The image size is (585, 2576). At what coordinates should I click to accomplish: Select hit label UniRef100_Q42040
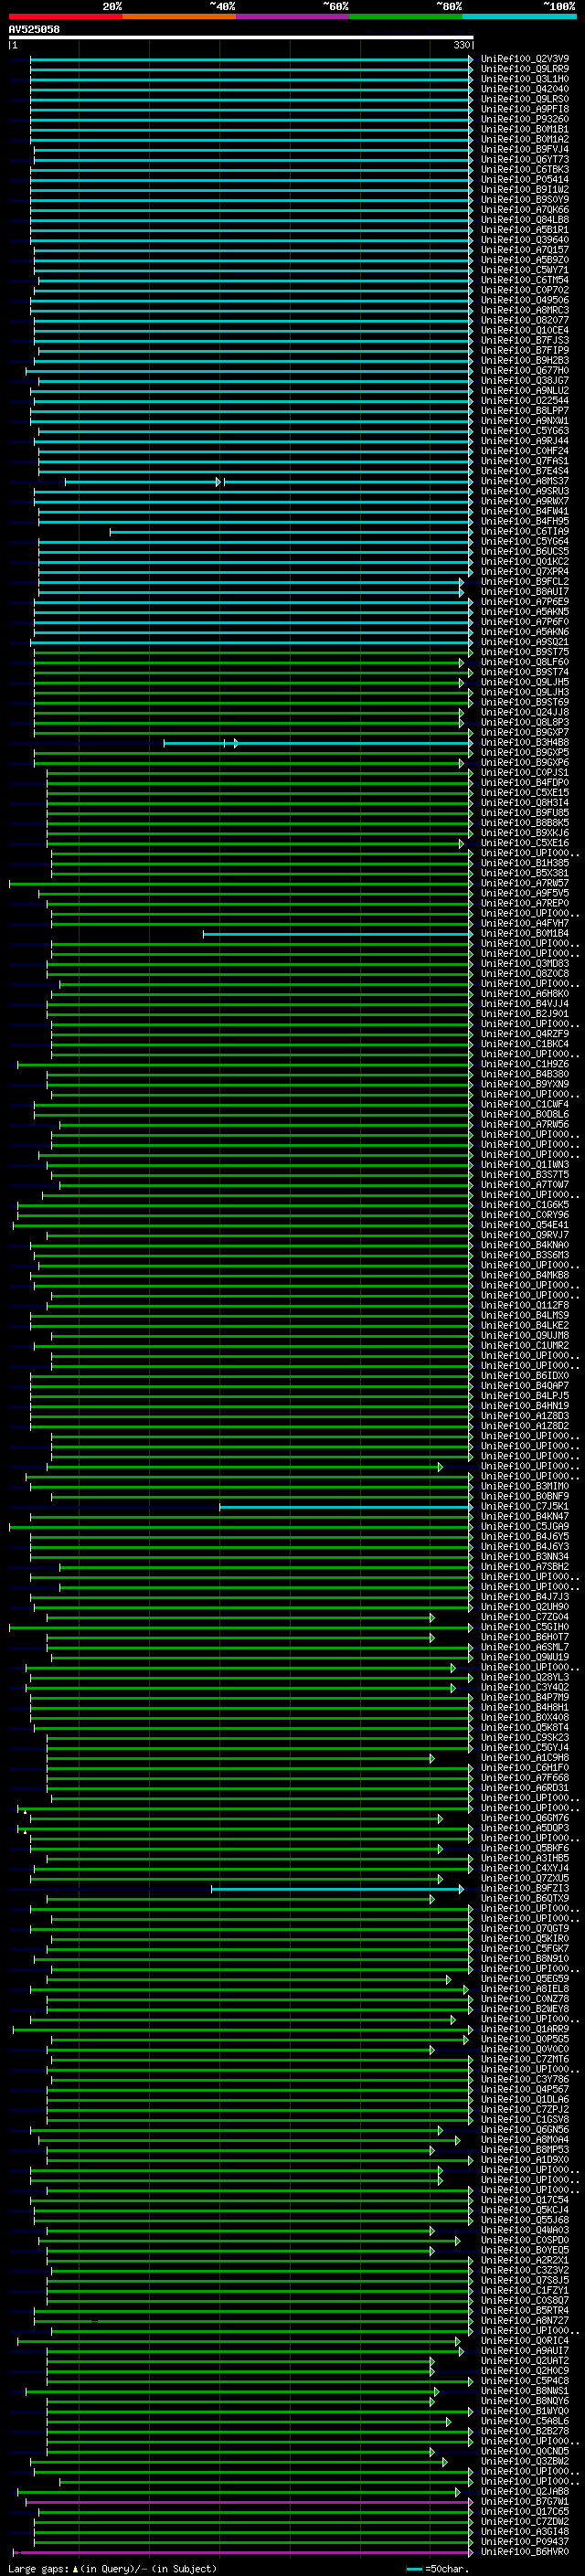pos(525,89)
